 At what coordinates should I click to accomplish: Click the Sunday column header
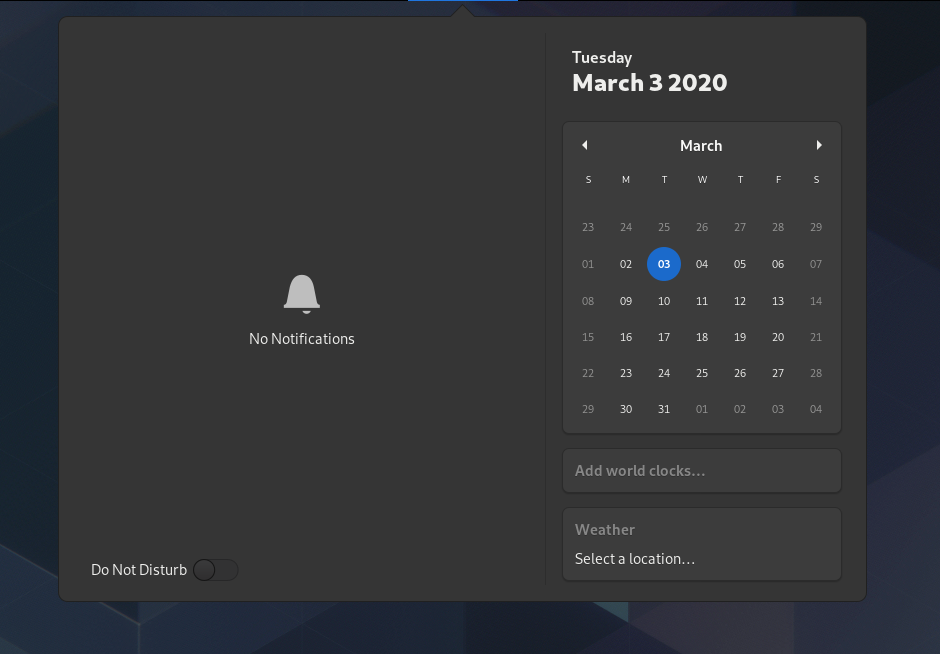(x=587, y=180)
